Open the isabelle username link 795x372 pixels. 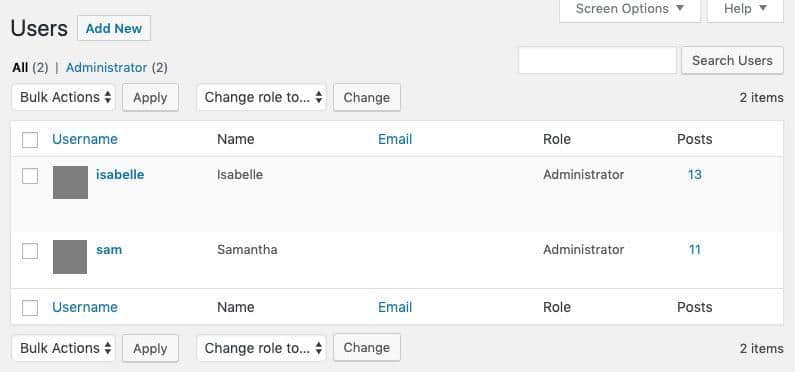coord(120,174)
